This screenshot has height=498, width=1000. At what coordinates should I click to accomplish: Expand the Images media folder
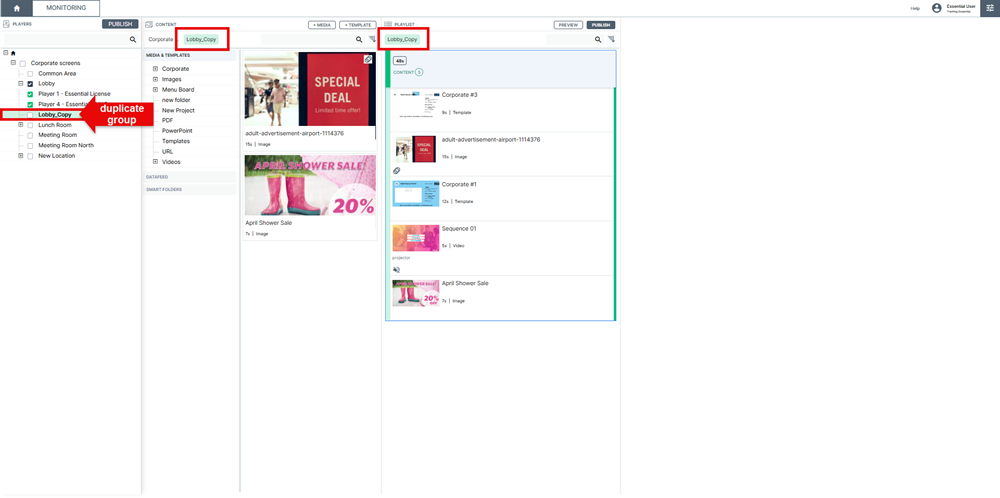[x=155, y=79]
